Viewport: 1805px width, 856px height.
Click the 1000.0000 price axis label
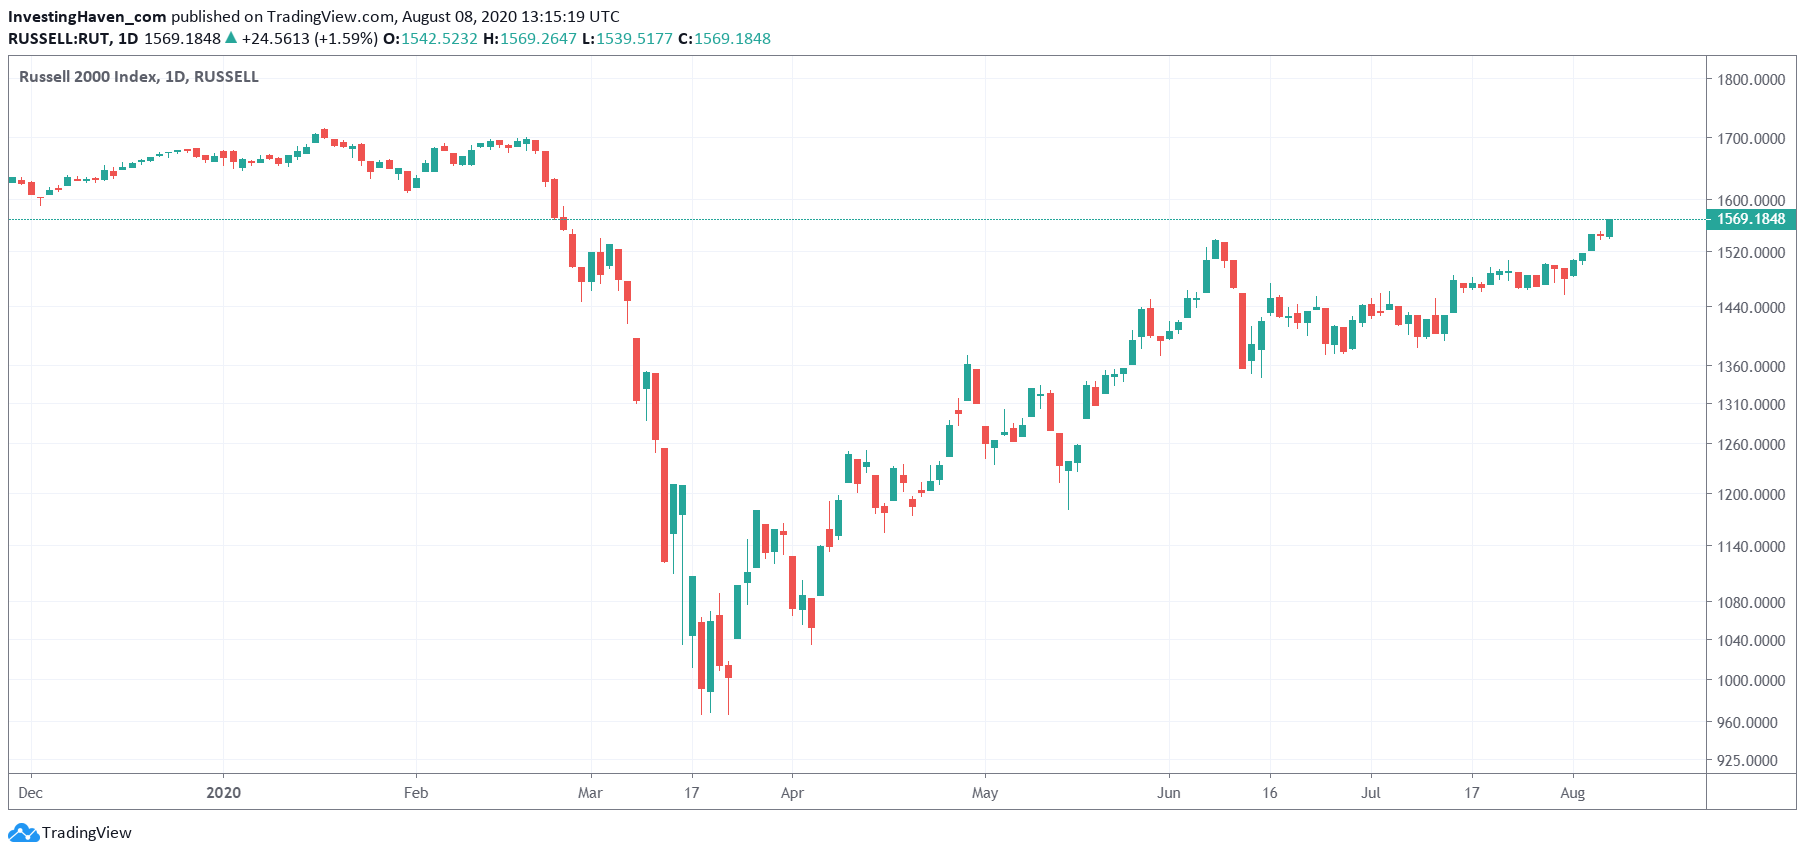[1751, 680]
